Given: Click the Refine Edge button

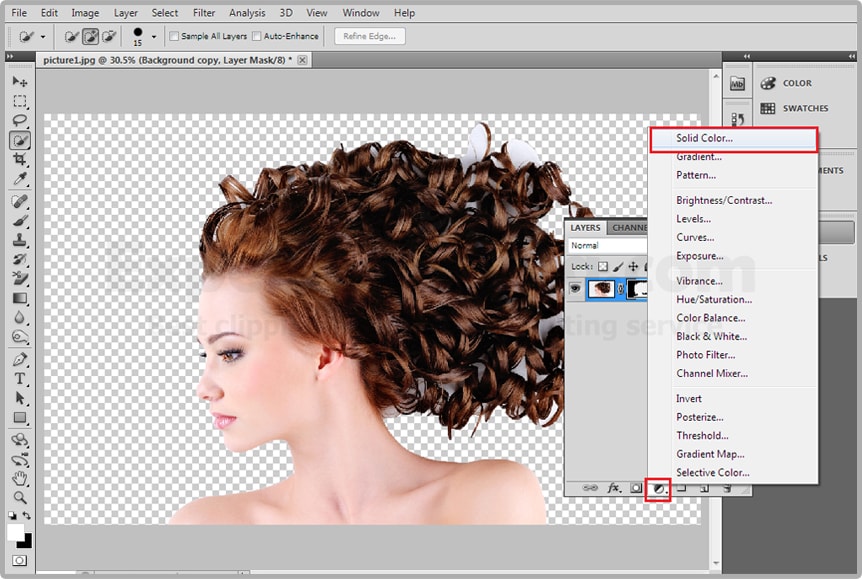Looking at the screenshot, I should coord(369,36).
